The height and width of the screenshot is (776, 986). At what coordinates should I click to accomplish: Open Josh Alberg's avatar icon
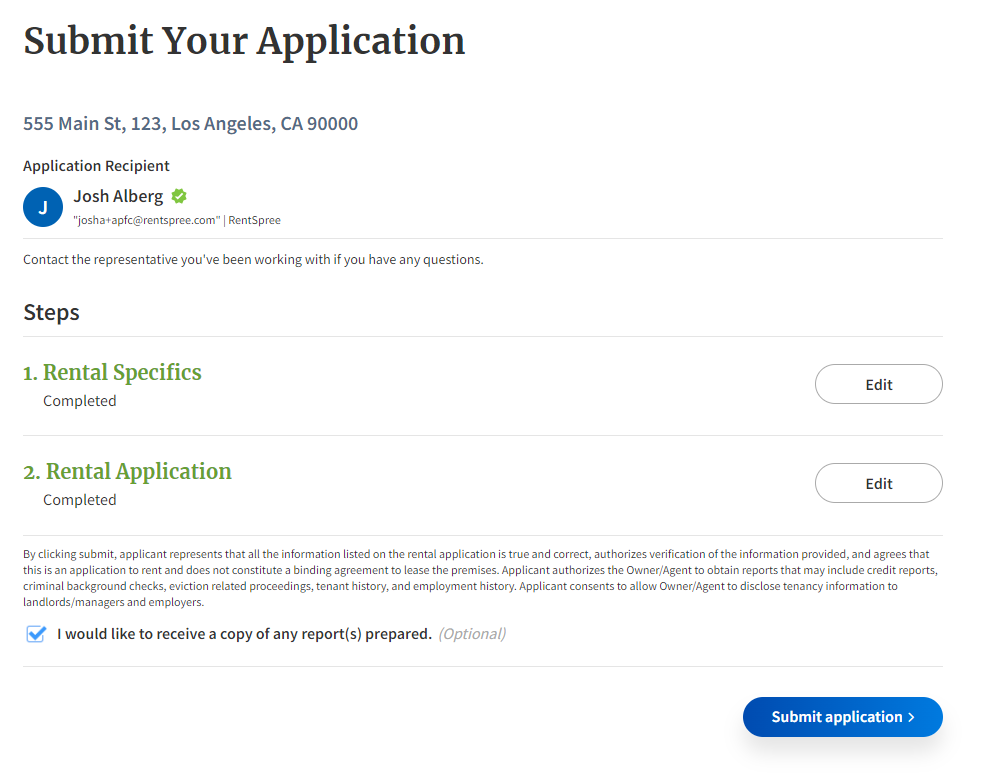[42, 206]
